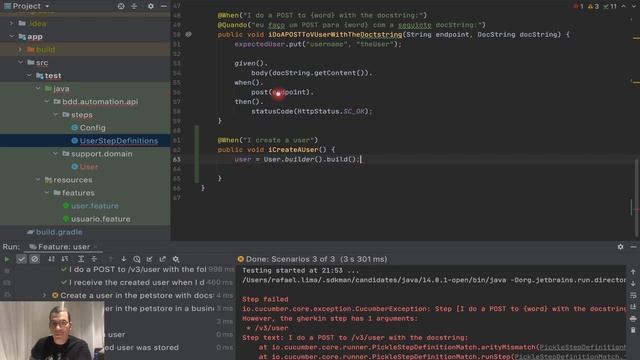The height and width of the screenshot is (360, 640).
Task: Sort tests alphabetically
Action: pos(51,259)
